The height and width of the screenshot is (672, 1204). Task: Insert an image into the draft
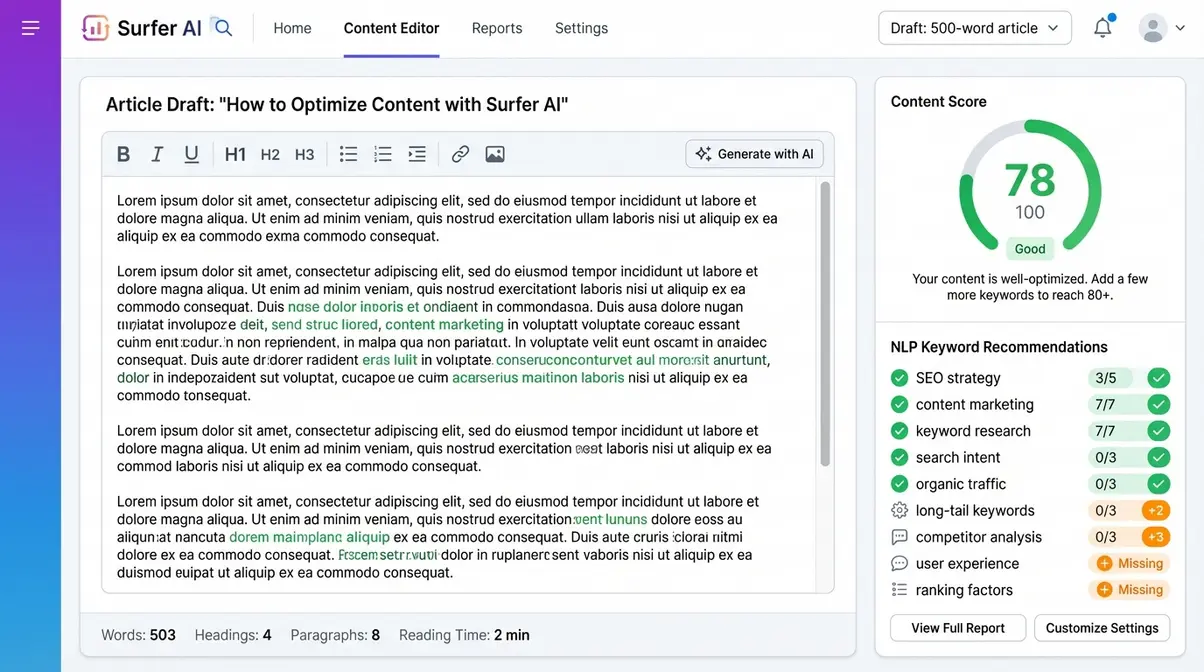pyautogui.click(x=494, y=153)
